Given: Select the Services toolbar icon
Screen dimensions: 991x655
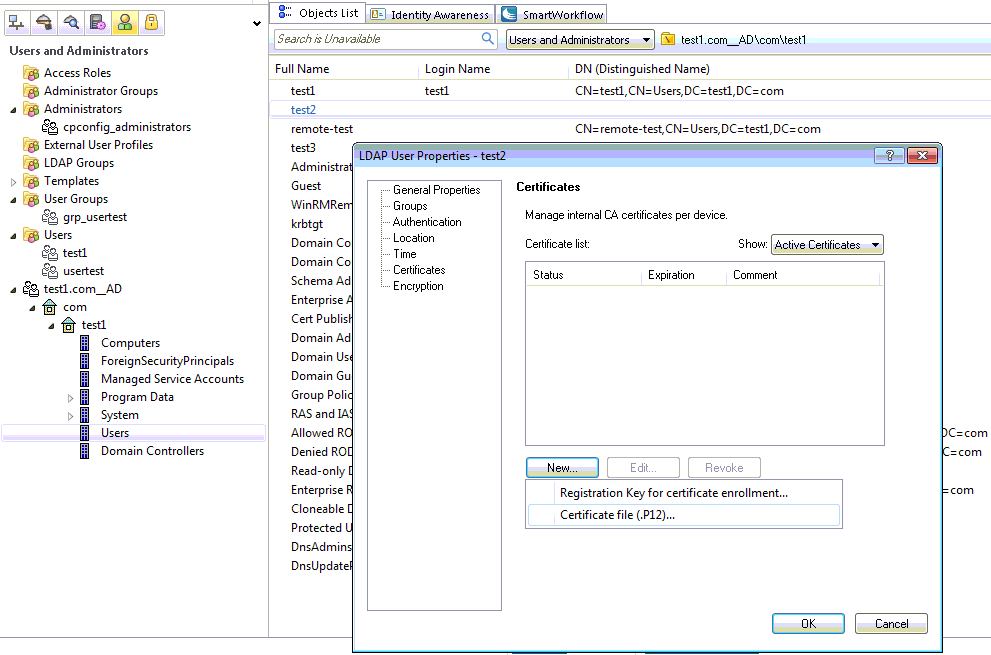Looking at the screenshot, I should [x=44, y=23].
